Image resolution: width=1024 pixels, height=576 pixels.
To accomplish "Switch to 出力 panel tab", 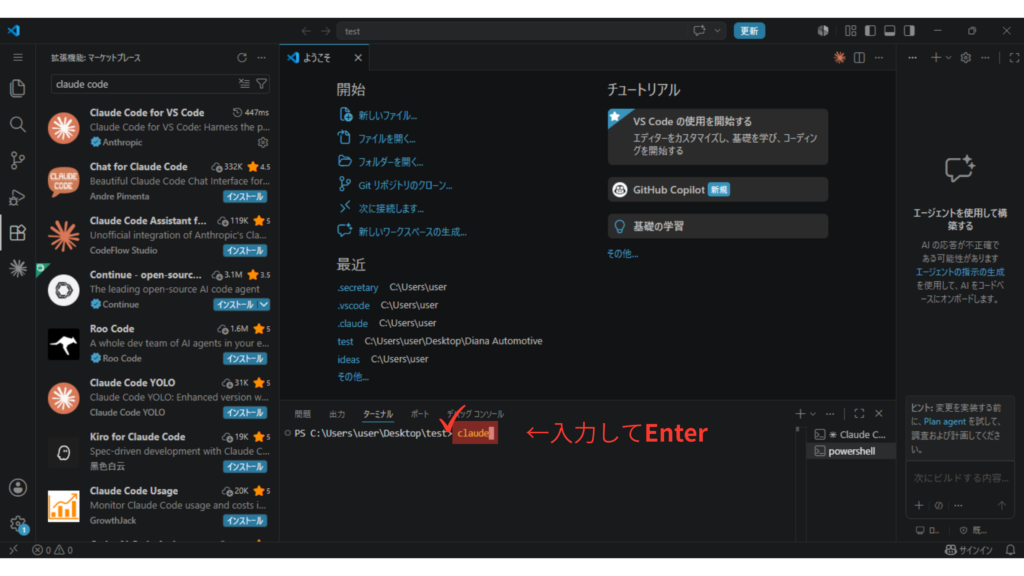I will 337,414.
